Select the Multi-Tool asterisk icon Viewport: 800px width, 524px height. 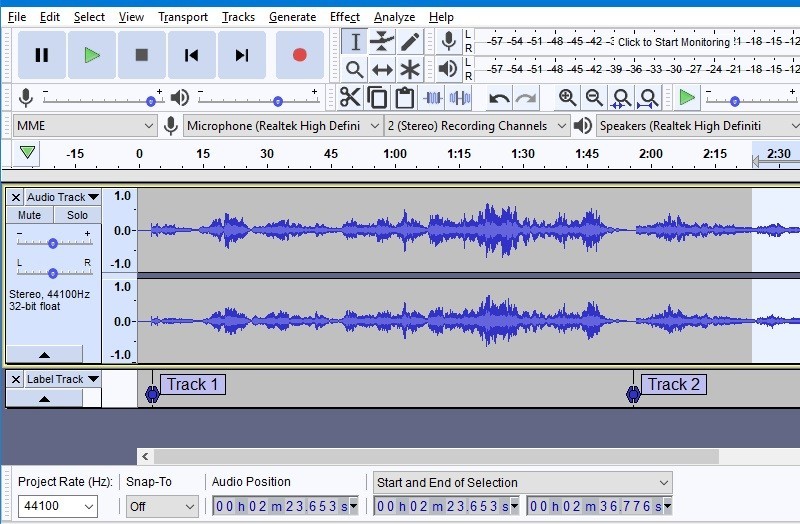point(410,69)
